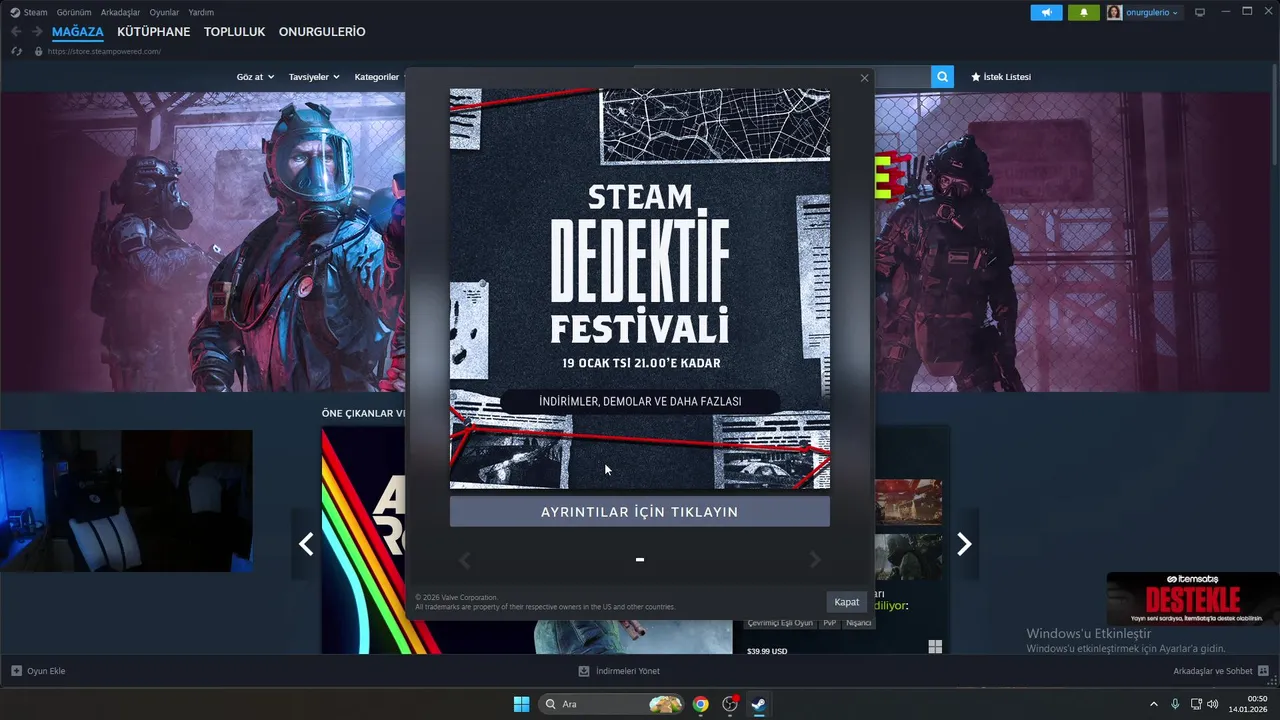Open the Oyunlar menu
The height and width of the screenshot is (720, 1280).
164,12
